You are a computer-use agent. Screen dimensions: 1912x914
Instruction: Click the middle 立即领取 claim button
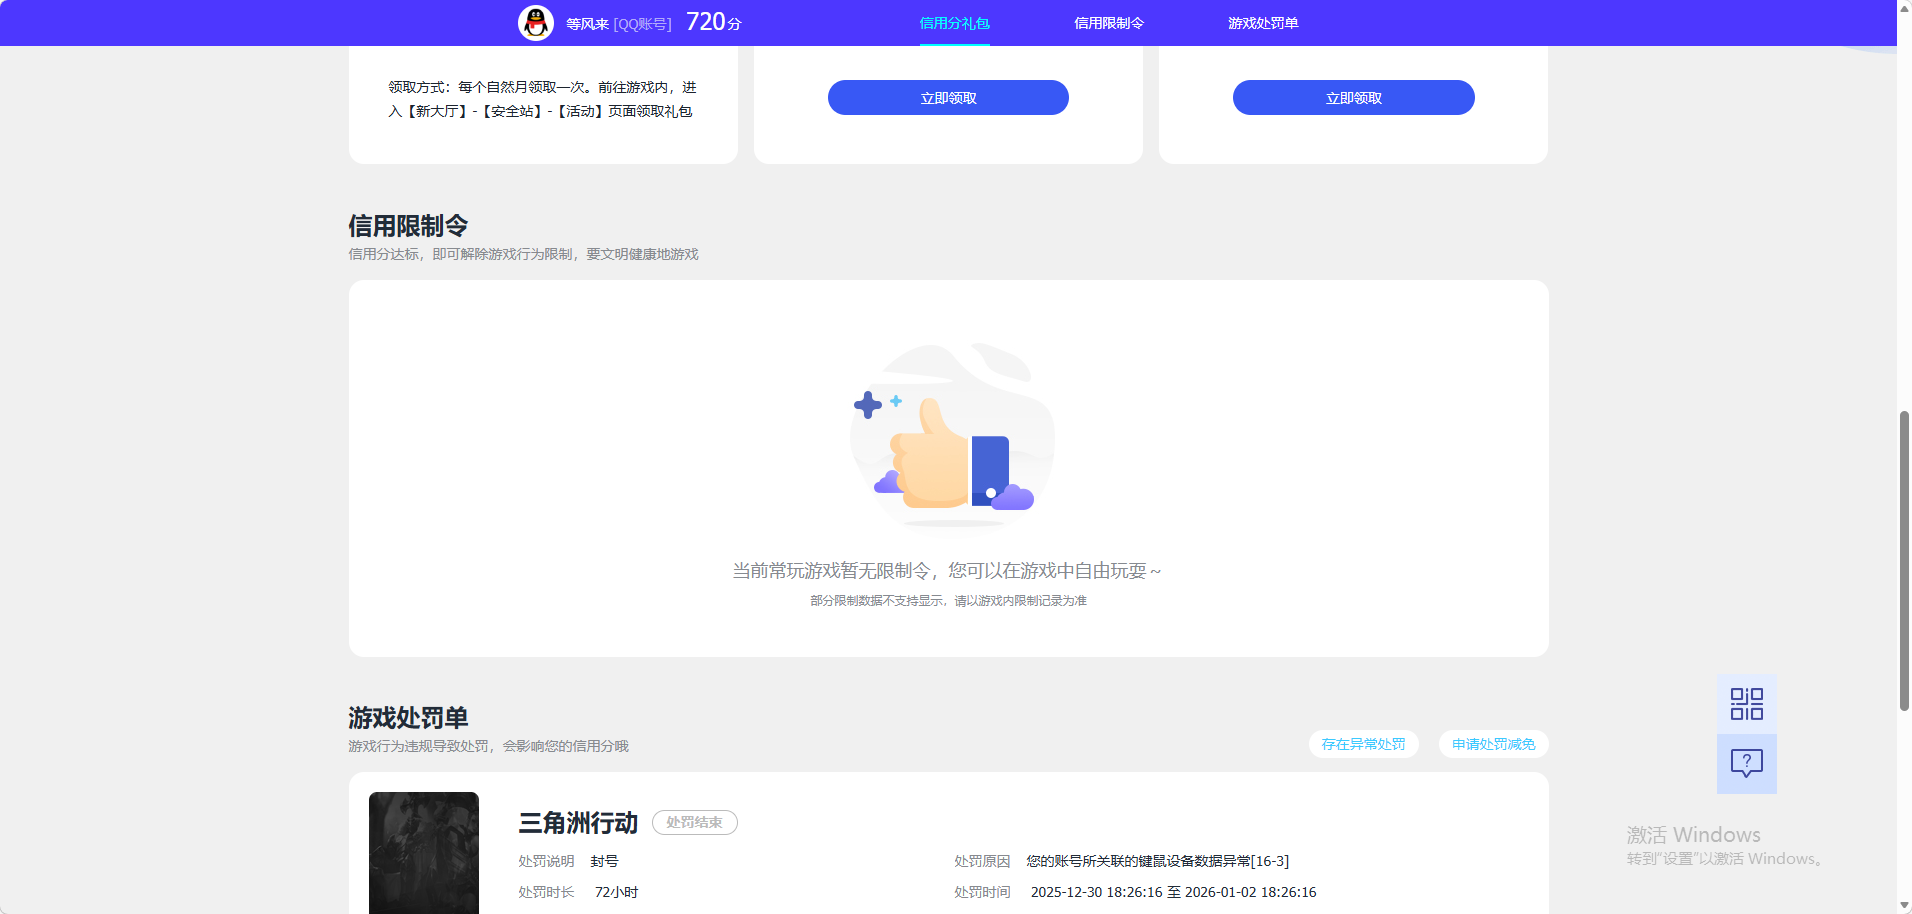(947, 97)
